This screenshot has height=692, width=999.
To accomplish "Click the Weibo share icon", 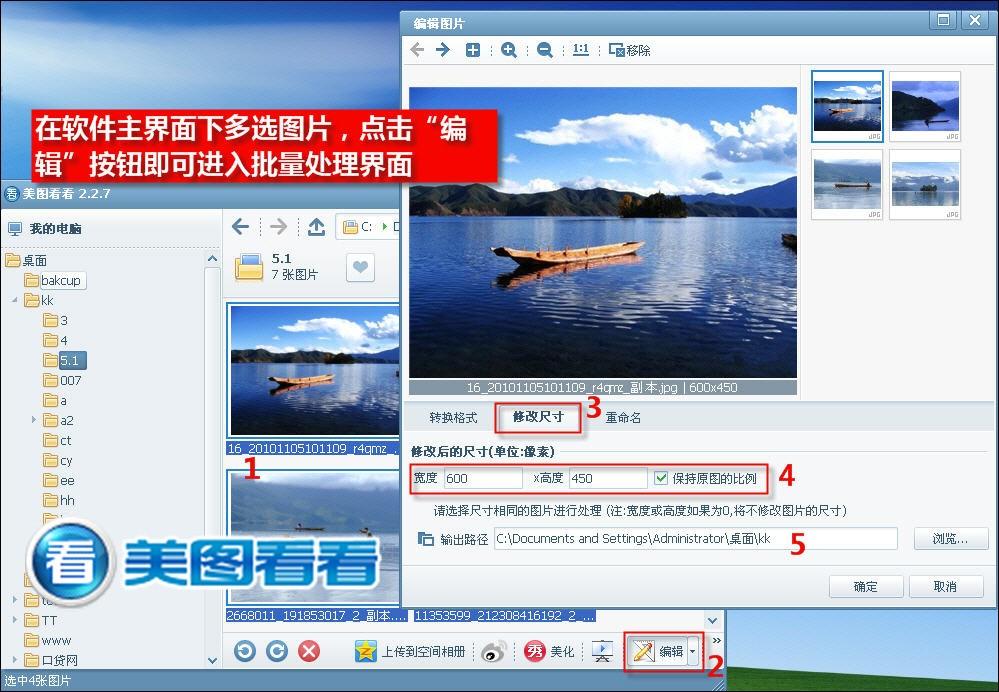I will [495, 651].
